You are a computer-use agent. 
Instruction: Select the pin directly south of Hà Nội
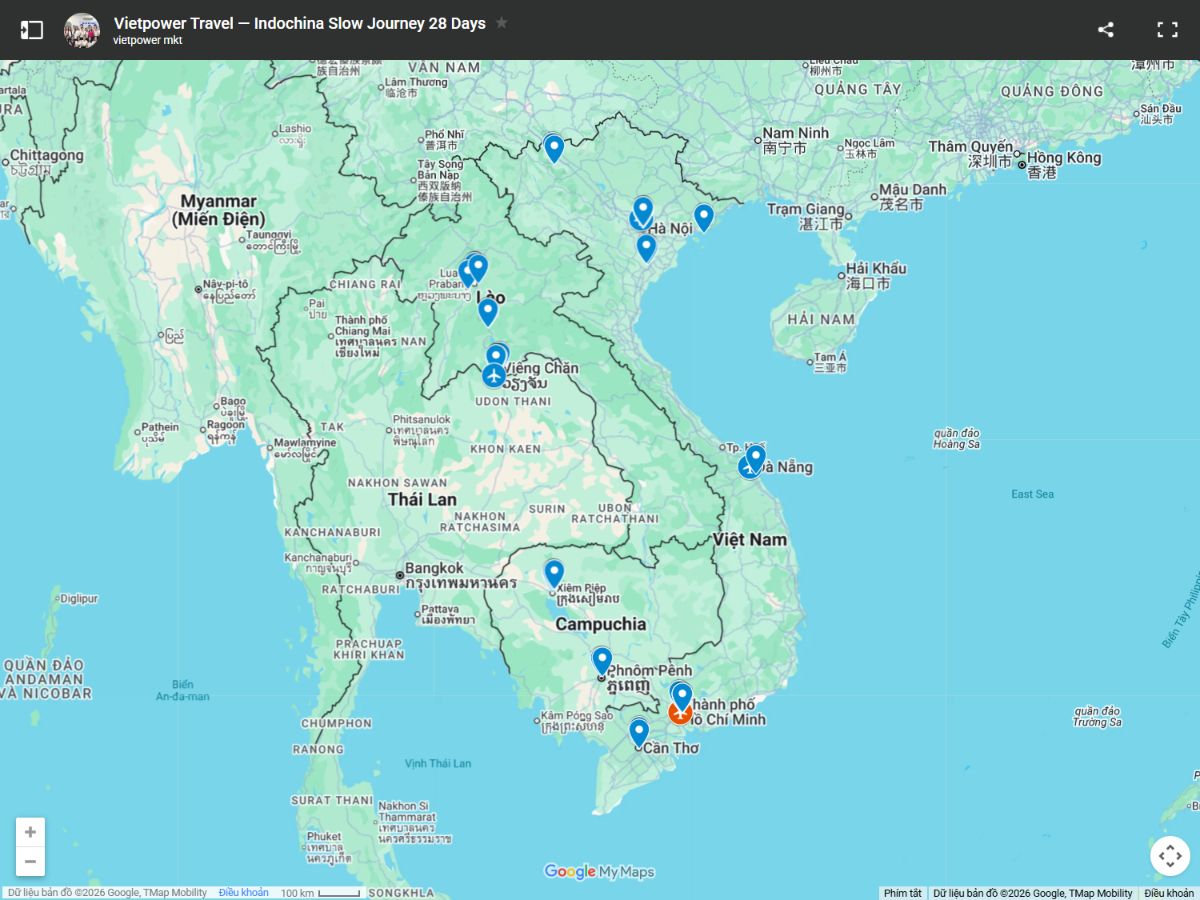646,247
